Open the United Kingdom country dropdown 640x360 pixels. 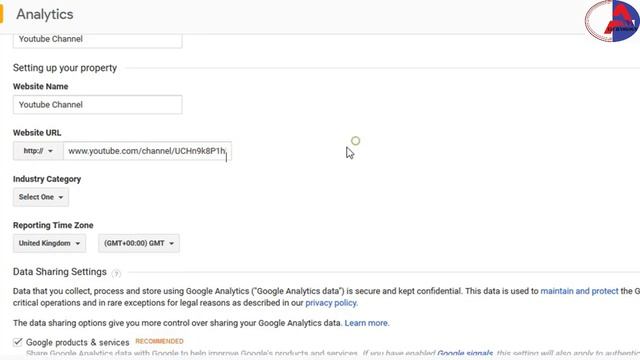[49, 243]
